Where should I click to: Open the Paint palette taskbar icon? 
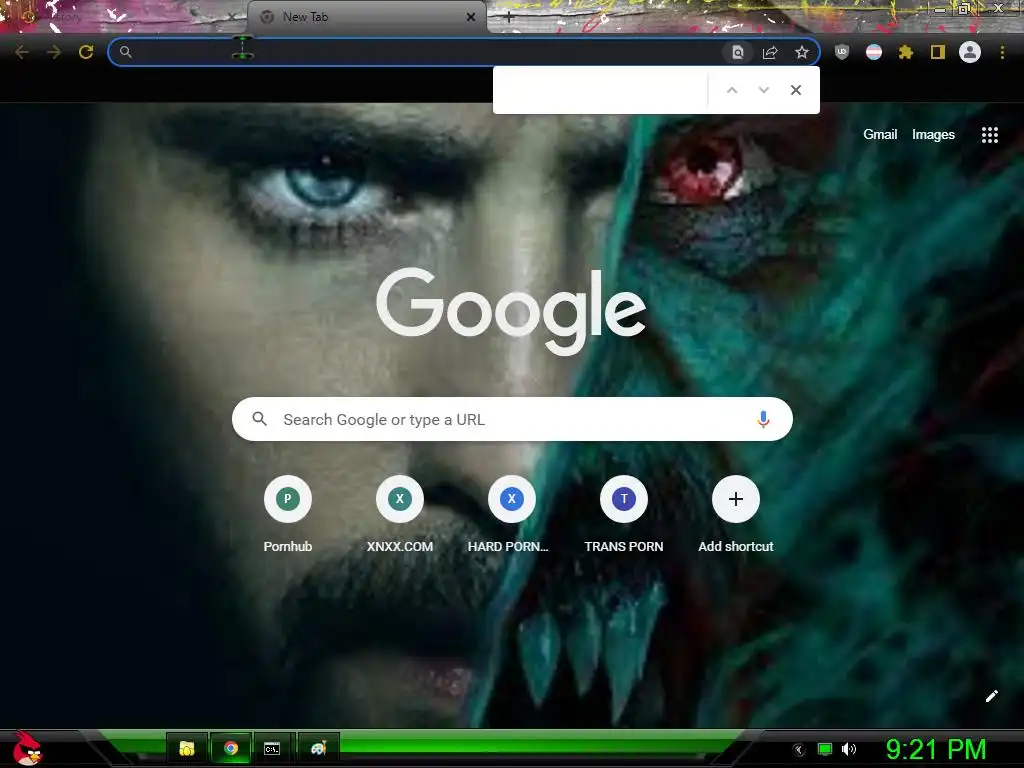pyautogui.click(x=319, y=748)
